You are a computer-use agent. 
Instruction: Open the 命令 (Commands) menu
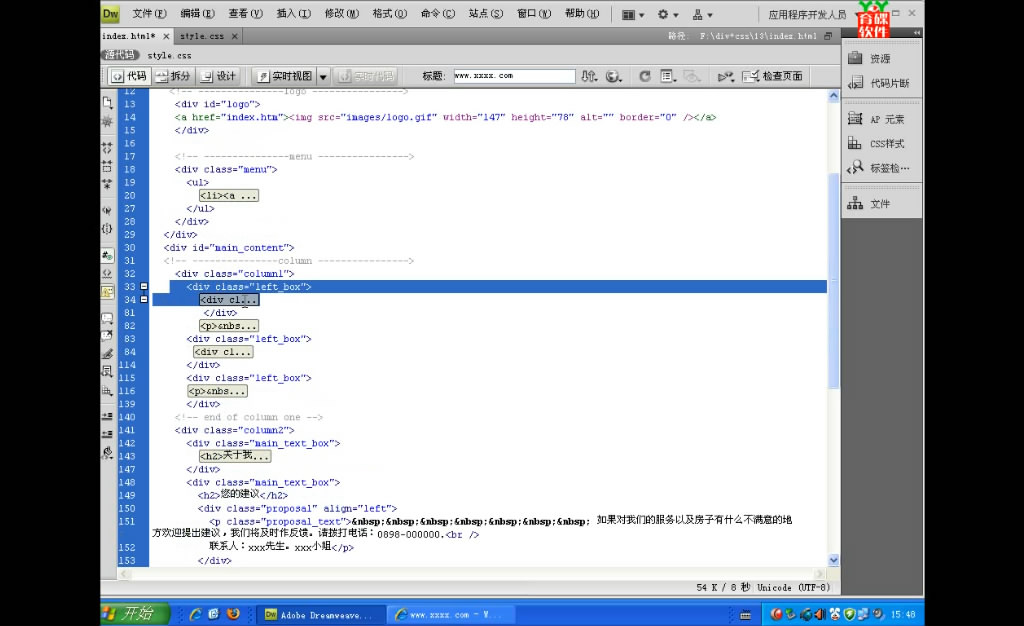tap(438, 14)
